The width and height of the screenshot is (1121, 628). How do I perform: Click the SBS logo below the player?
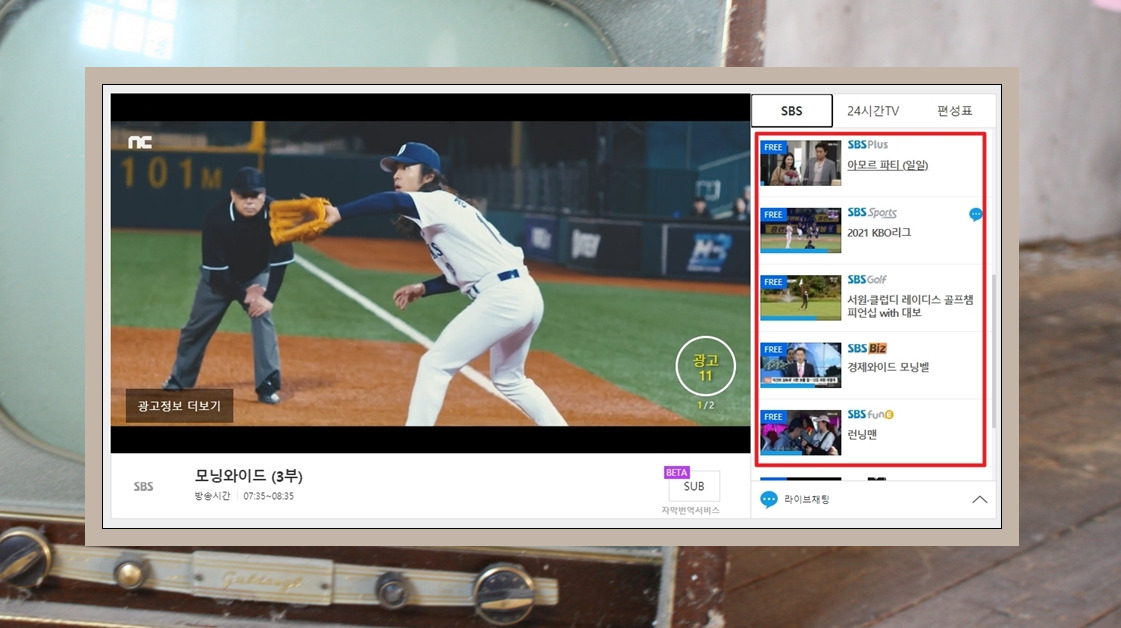tap(144, 486)
